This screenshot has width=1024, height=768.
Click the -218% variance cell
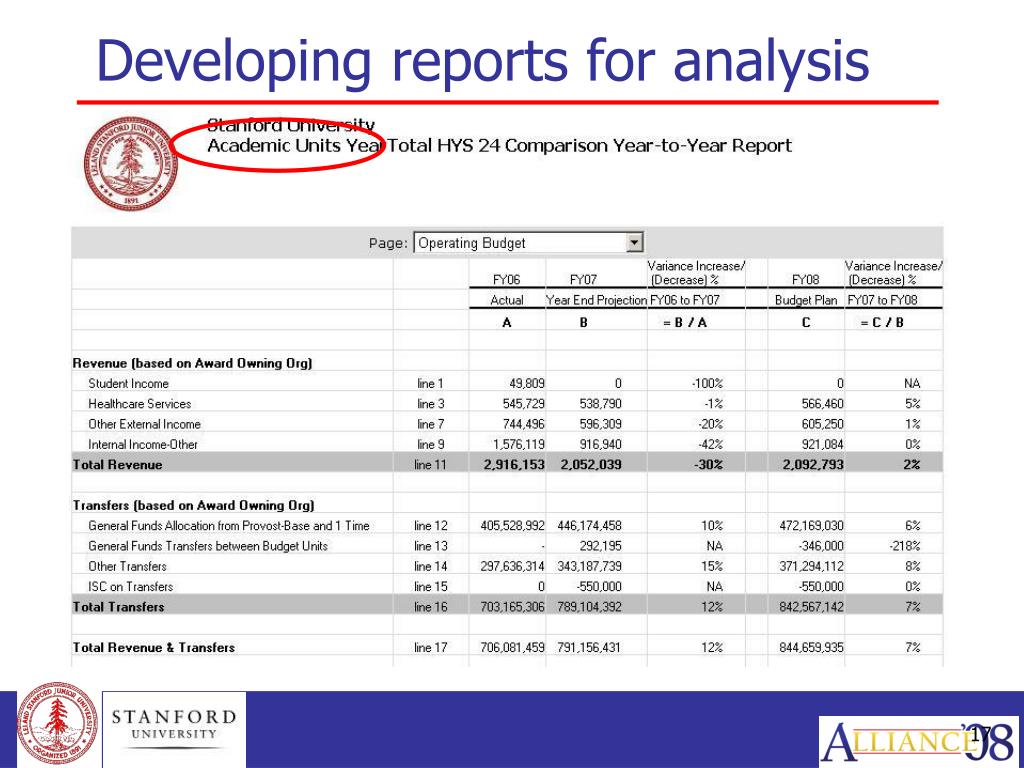tap(904, 546)
